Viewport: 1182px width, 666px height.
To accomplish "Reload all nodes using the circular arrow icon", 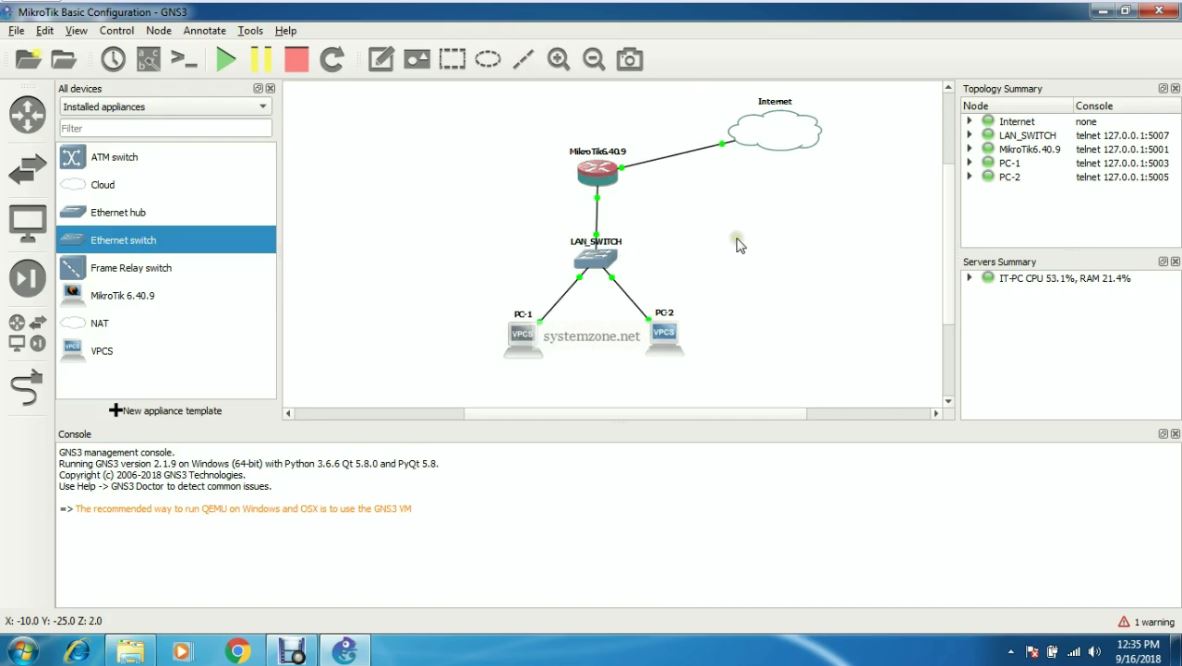I will 330,59.
